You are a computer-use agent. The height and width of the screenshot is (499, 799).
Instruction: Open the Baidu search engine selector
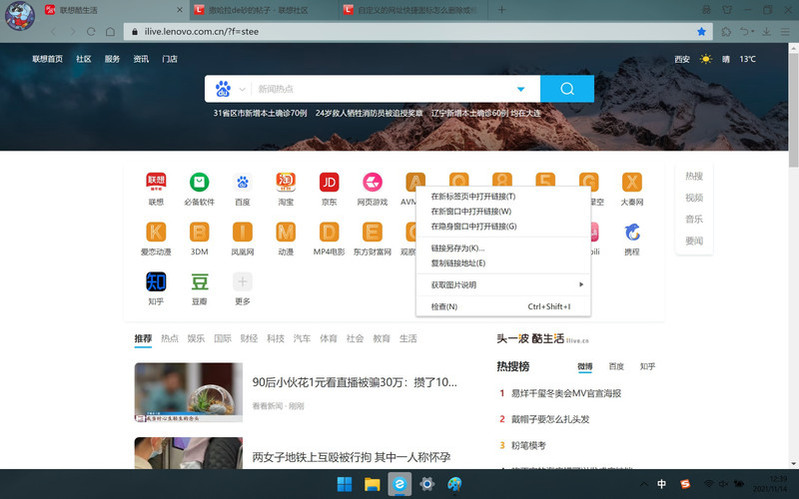coord(223,89)
